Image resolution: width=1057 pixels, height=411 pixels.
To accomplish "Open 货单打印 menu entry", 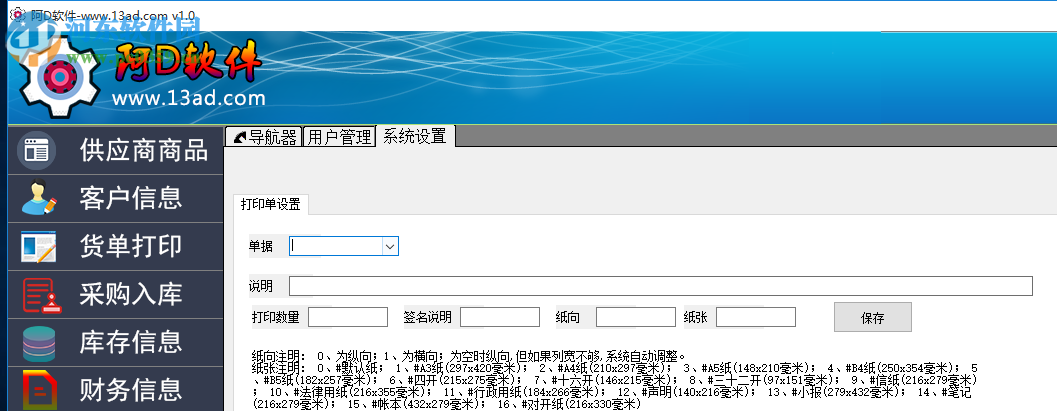I will coord(115,247).
